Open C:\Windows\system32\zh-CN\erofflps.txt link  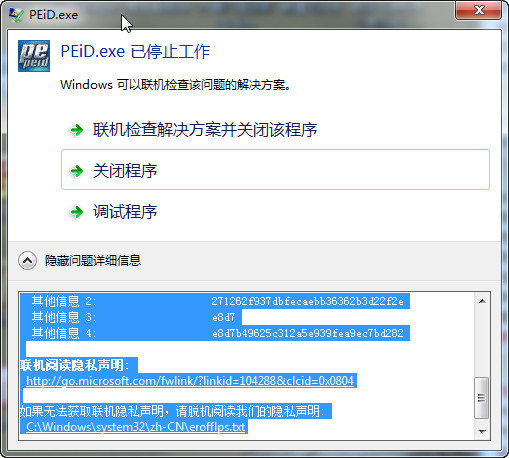[x=136, y=427]
